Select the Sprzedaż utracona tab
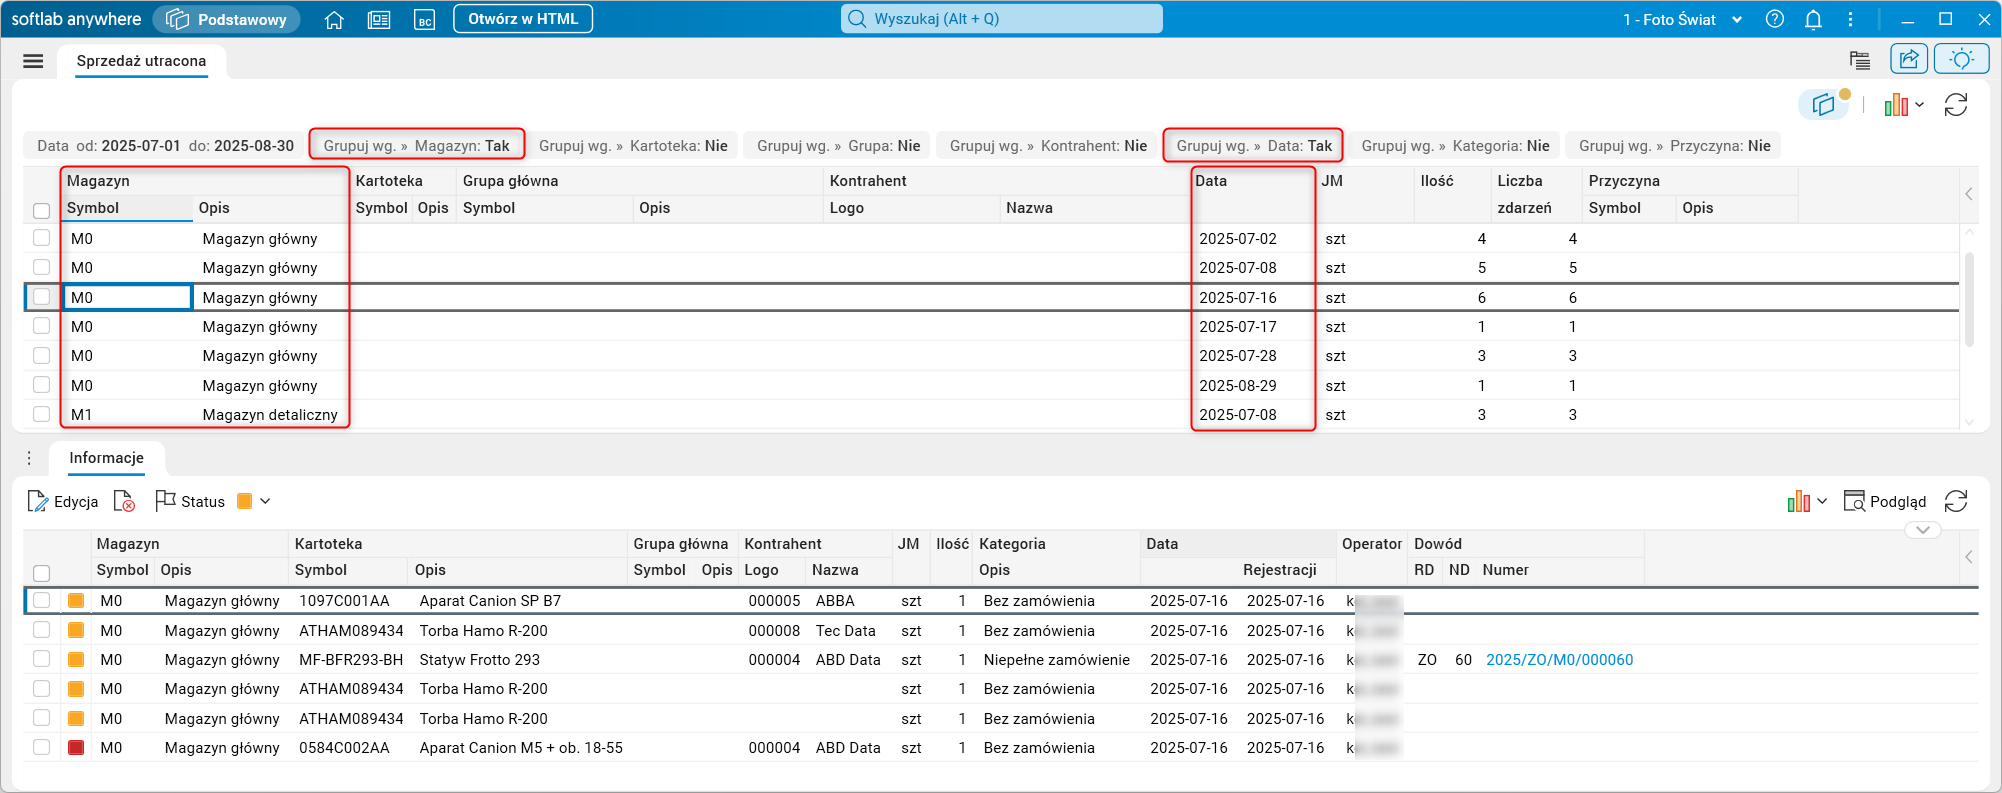Viewport: 2002px width, 793px height. pyautogui.click(x=141, y=61)
